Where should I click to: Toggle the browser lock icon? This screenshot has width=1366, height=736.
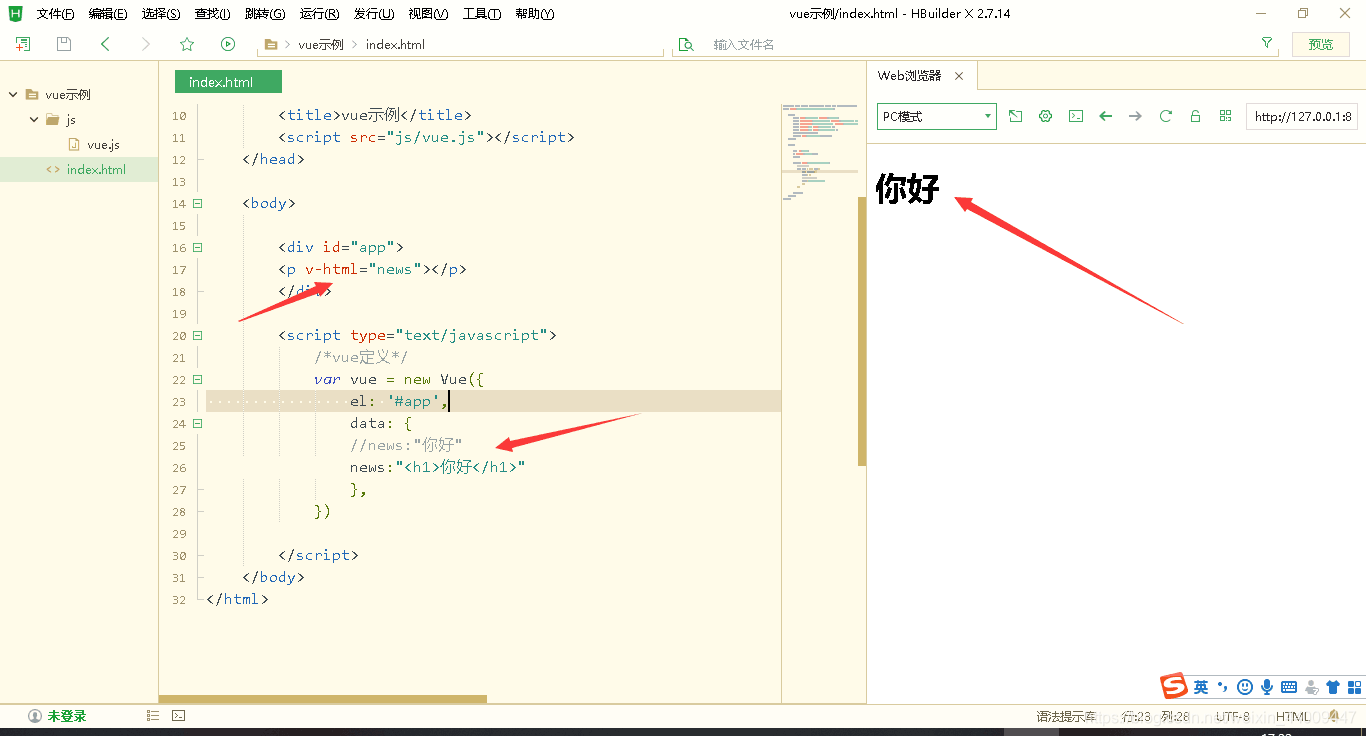coord(1195,116)
